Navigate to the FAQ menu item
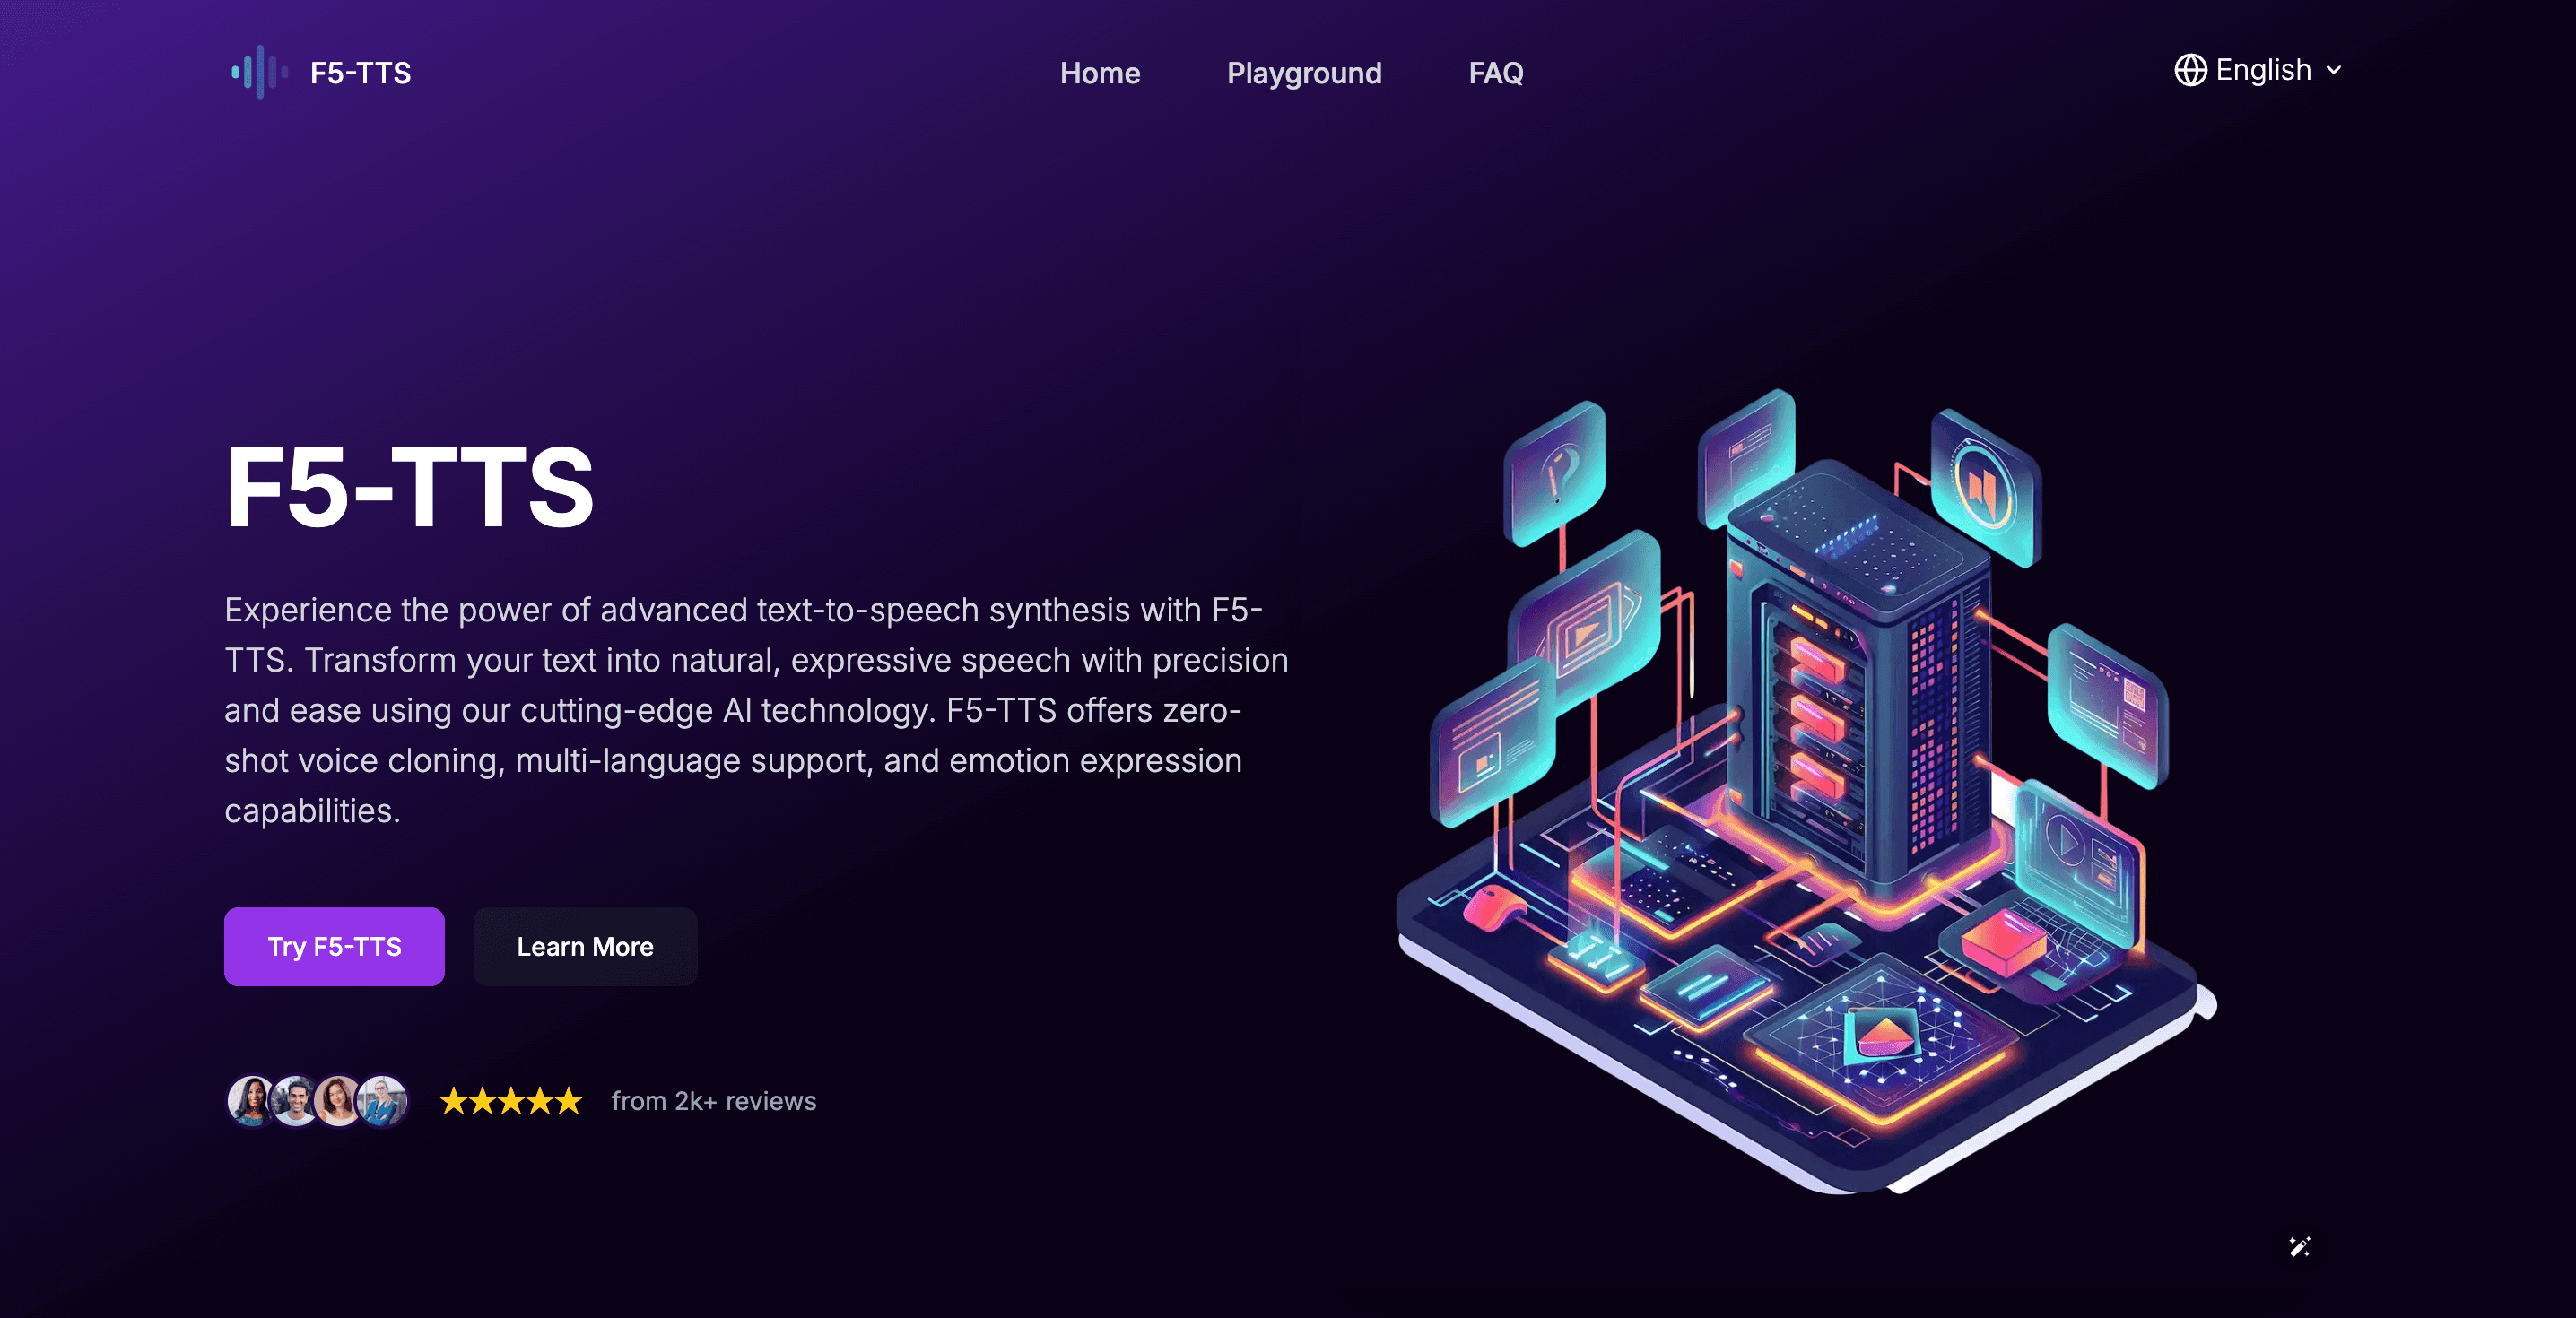Image resolution: width=2576 pixels, height=1318 pixels. (x=1495, y=73)
